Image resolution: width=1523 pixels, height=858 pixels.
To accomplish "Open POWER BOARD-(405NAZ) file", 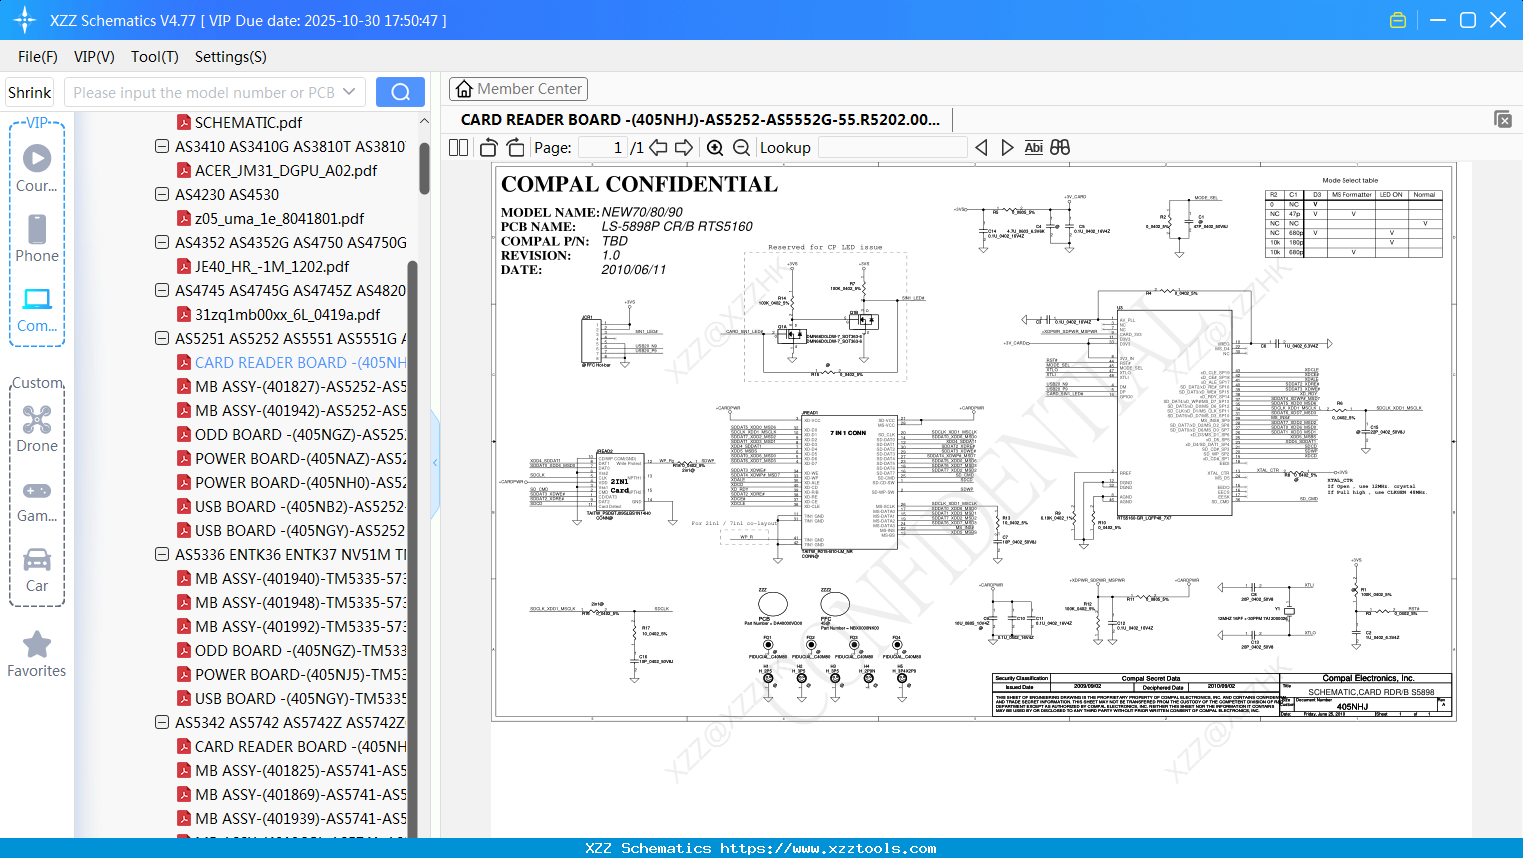I will pyautogui.click(x=291, y=458).
